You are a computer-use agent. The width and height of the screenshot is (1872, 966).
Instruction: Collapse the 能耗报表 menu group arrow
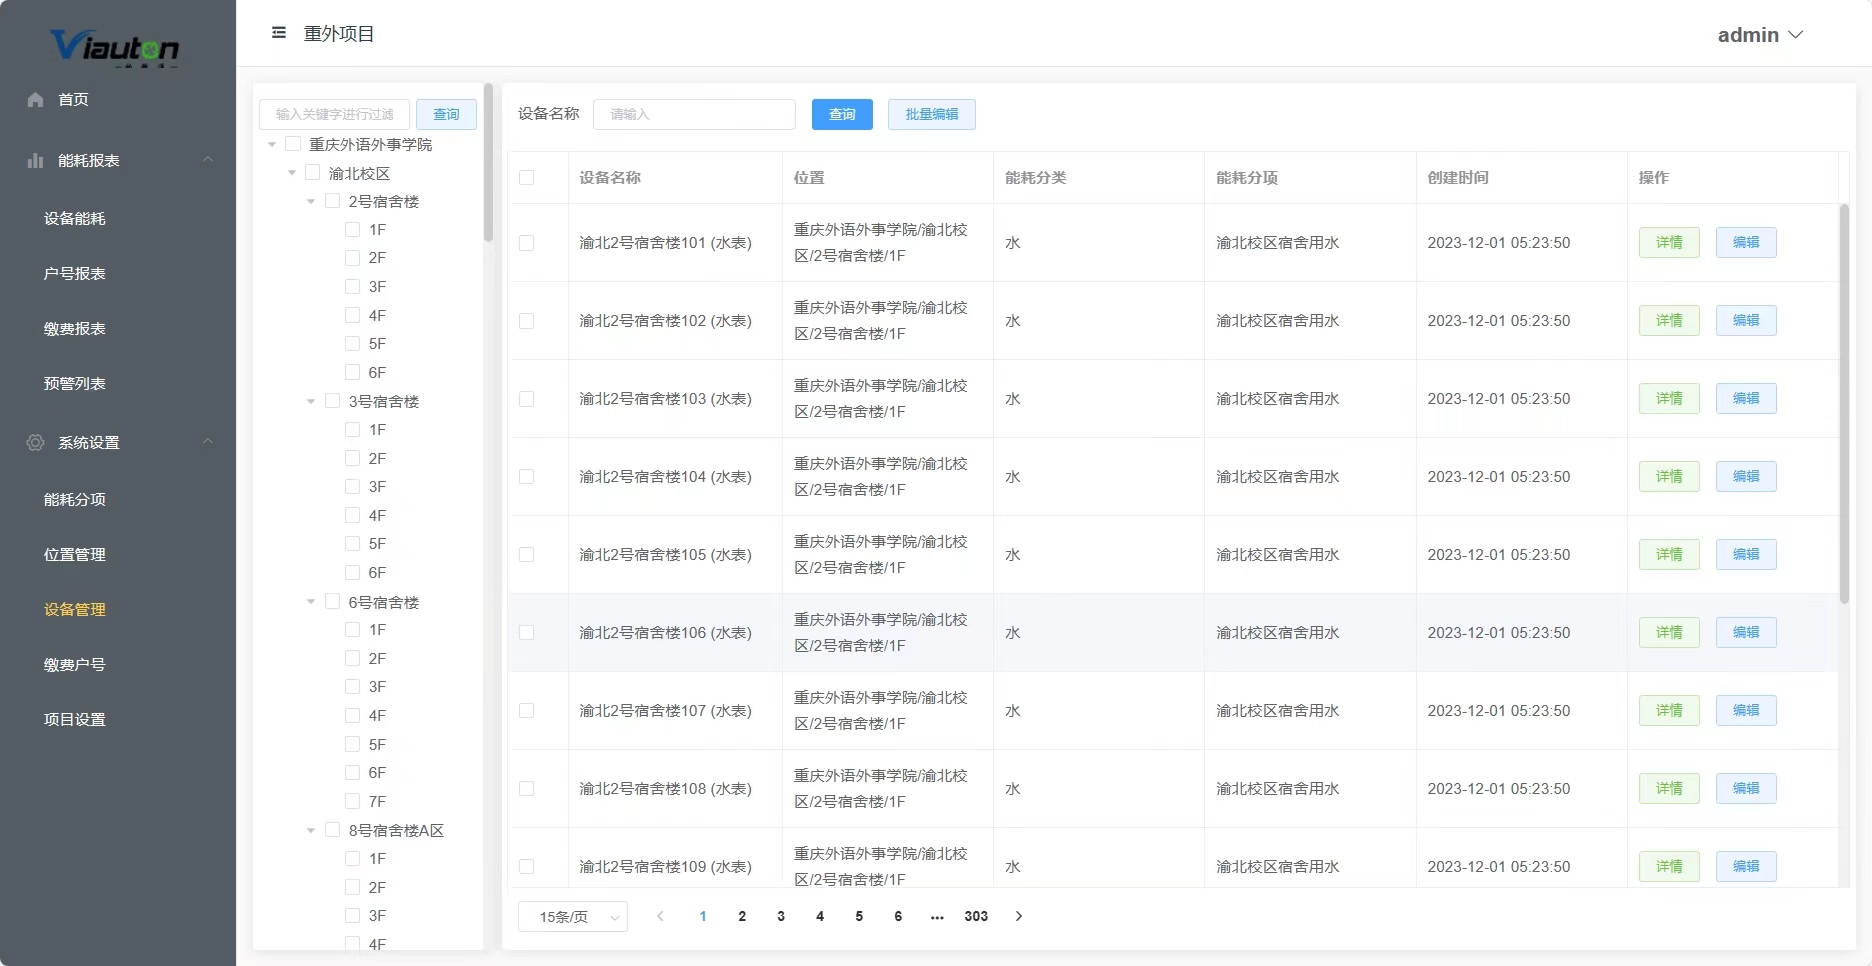pos(208,159)
